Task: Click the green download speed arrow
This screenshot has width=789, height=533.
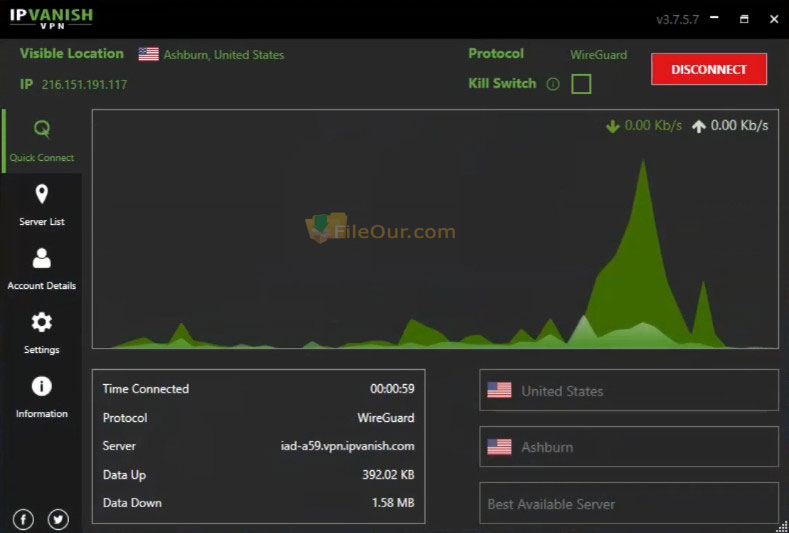Action: click(613, 126)
